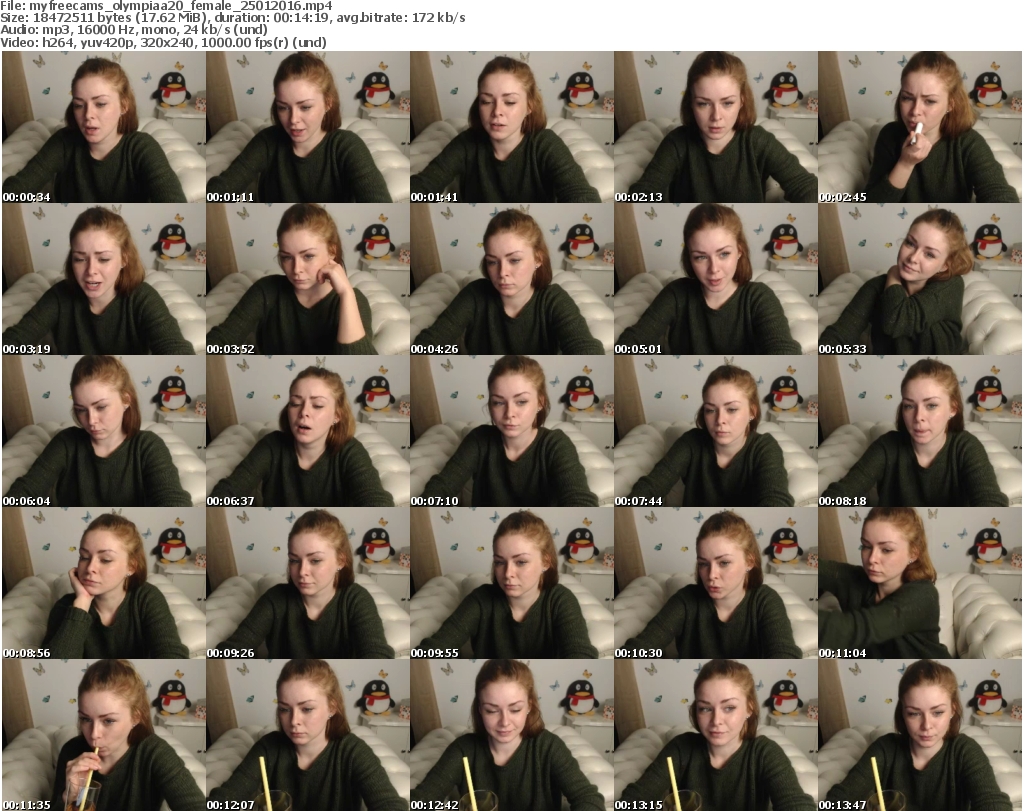Choose the thumbnail frame at 00:09:55
This screenshot has width=1024, height=811.
click(512, 583)
